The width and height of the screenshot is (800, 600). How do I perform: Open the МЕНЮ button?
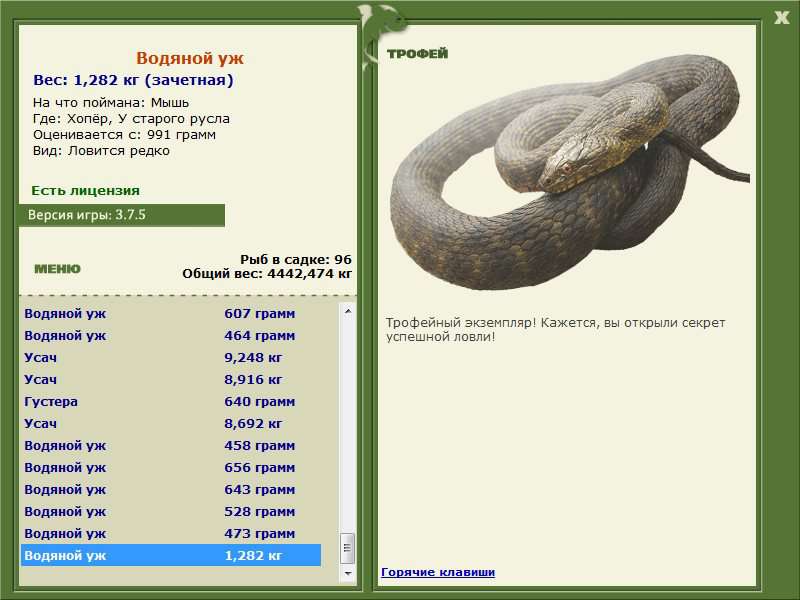point(57,269)
